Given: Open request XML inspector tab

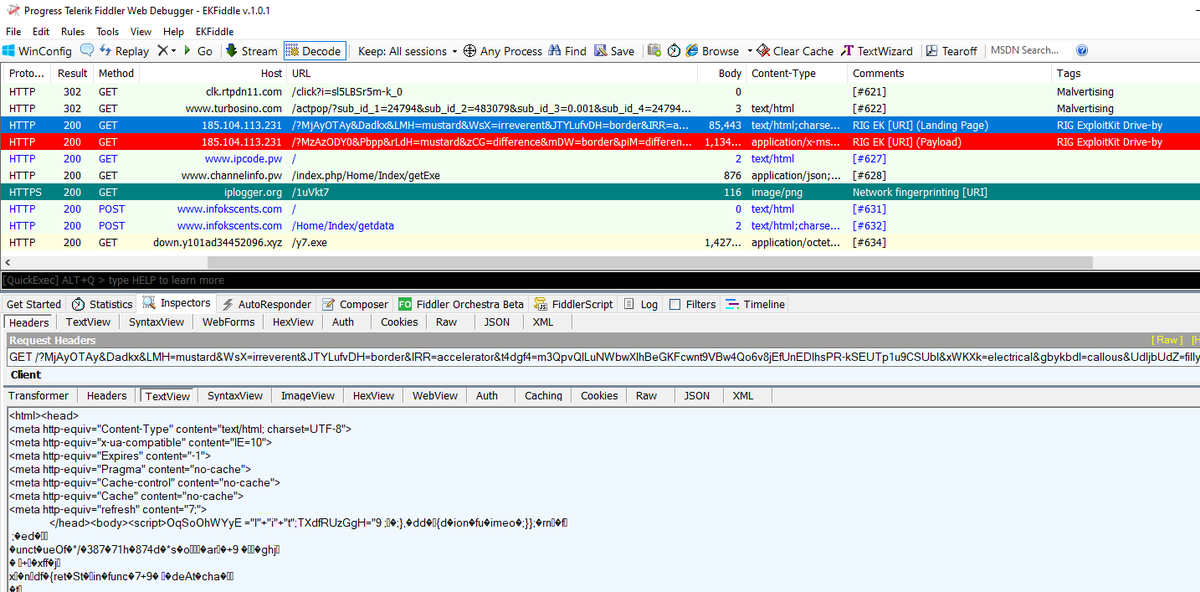Looking at the screenshot, I should pyautogui.click(x=543, y=322).
